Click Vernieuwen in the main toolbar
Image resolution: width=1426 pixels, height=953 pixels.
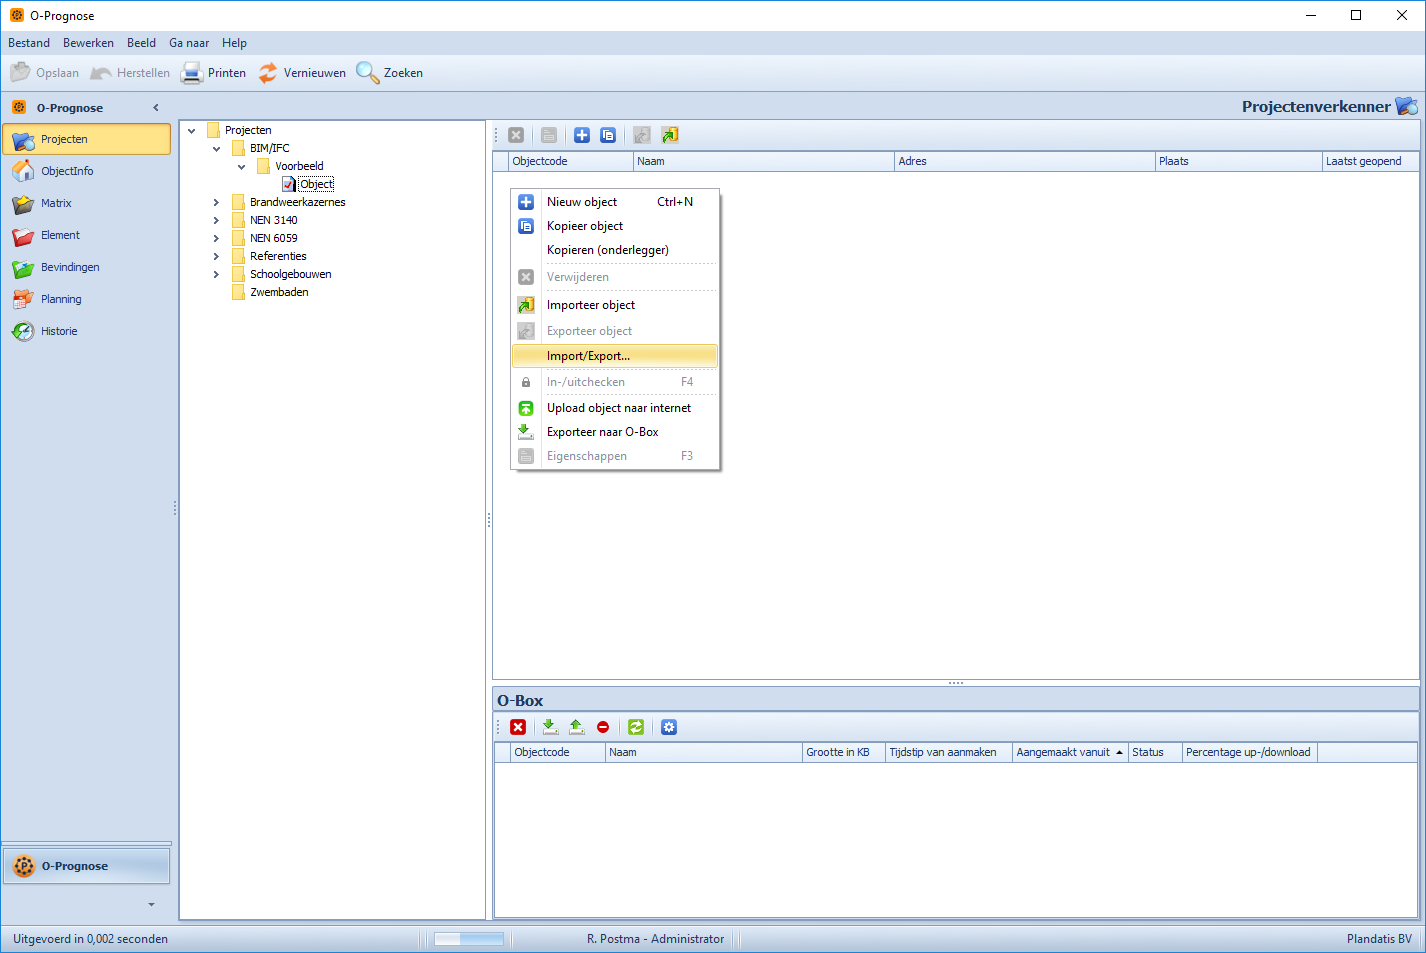tap(302, 73)
